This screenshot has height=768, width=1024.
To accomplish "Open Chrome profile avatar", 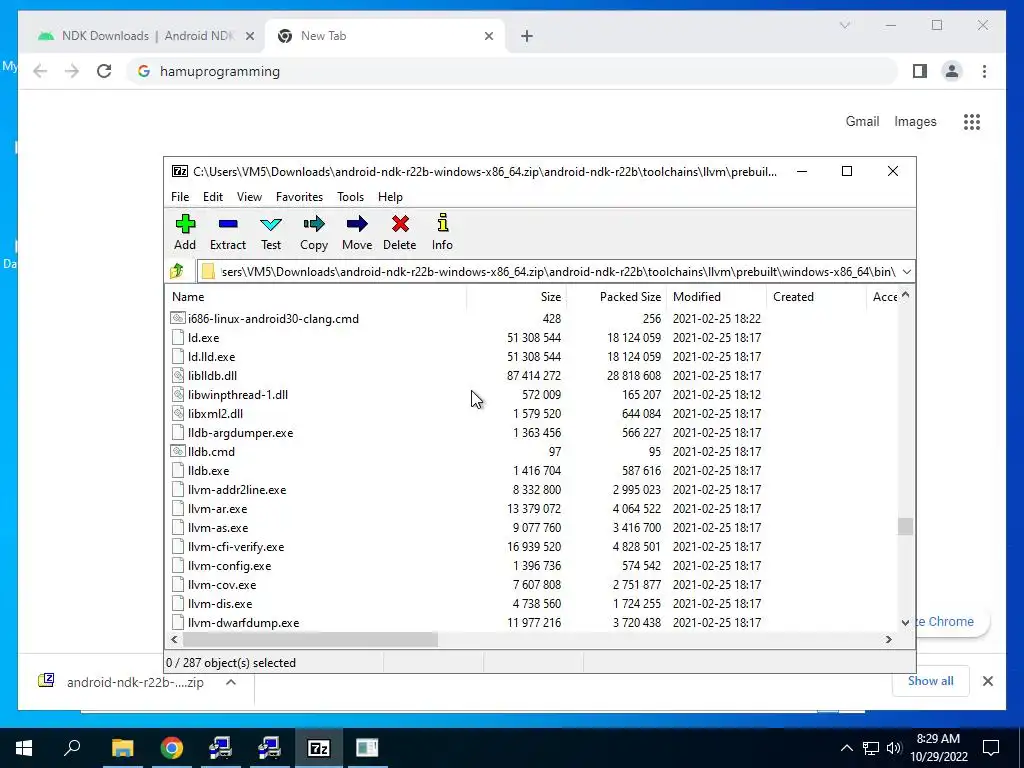I will click(x=952, y=71).
